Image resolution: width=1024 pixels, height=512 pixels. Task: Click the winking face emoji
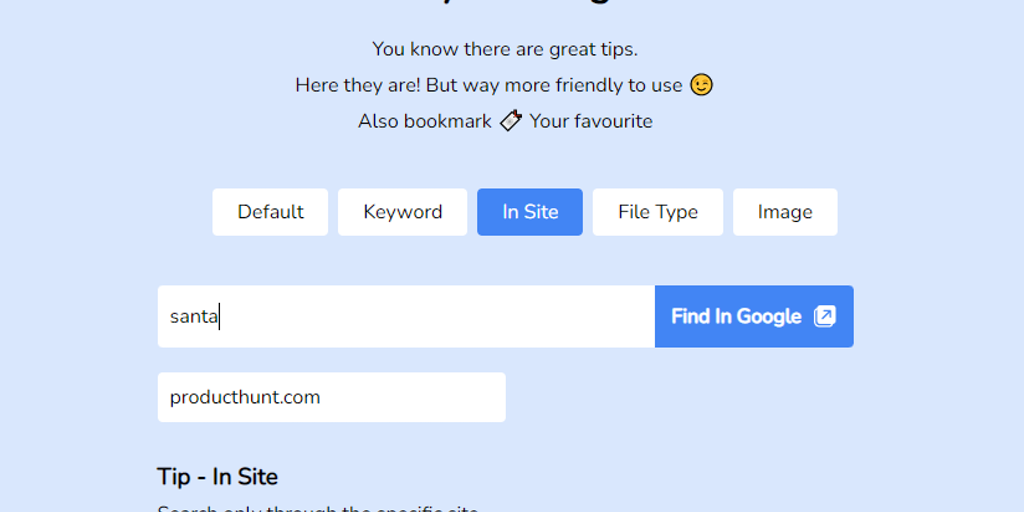pos(701,85)
